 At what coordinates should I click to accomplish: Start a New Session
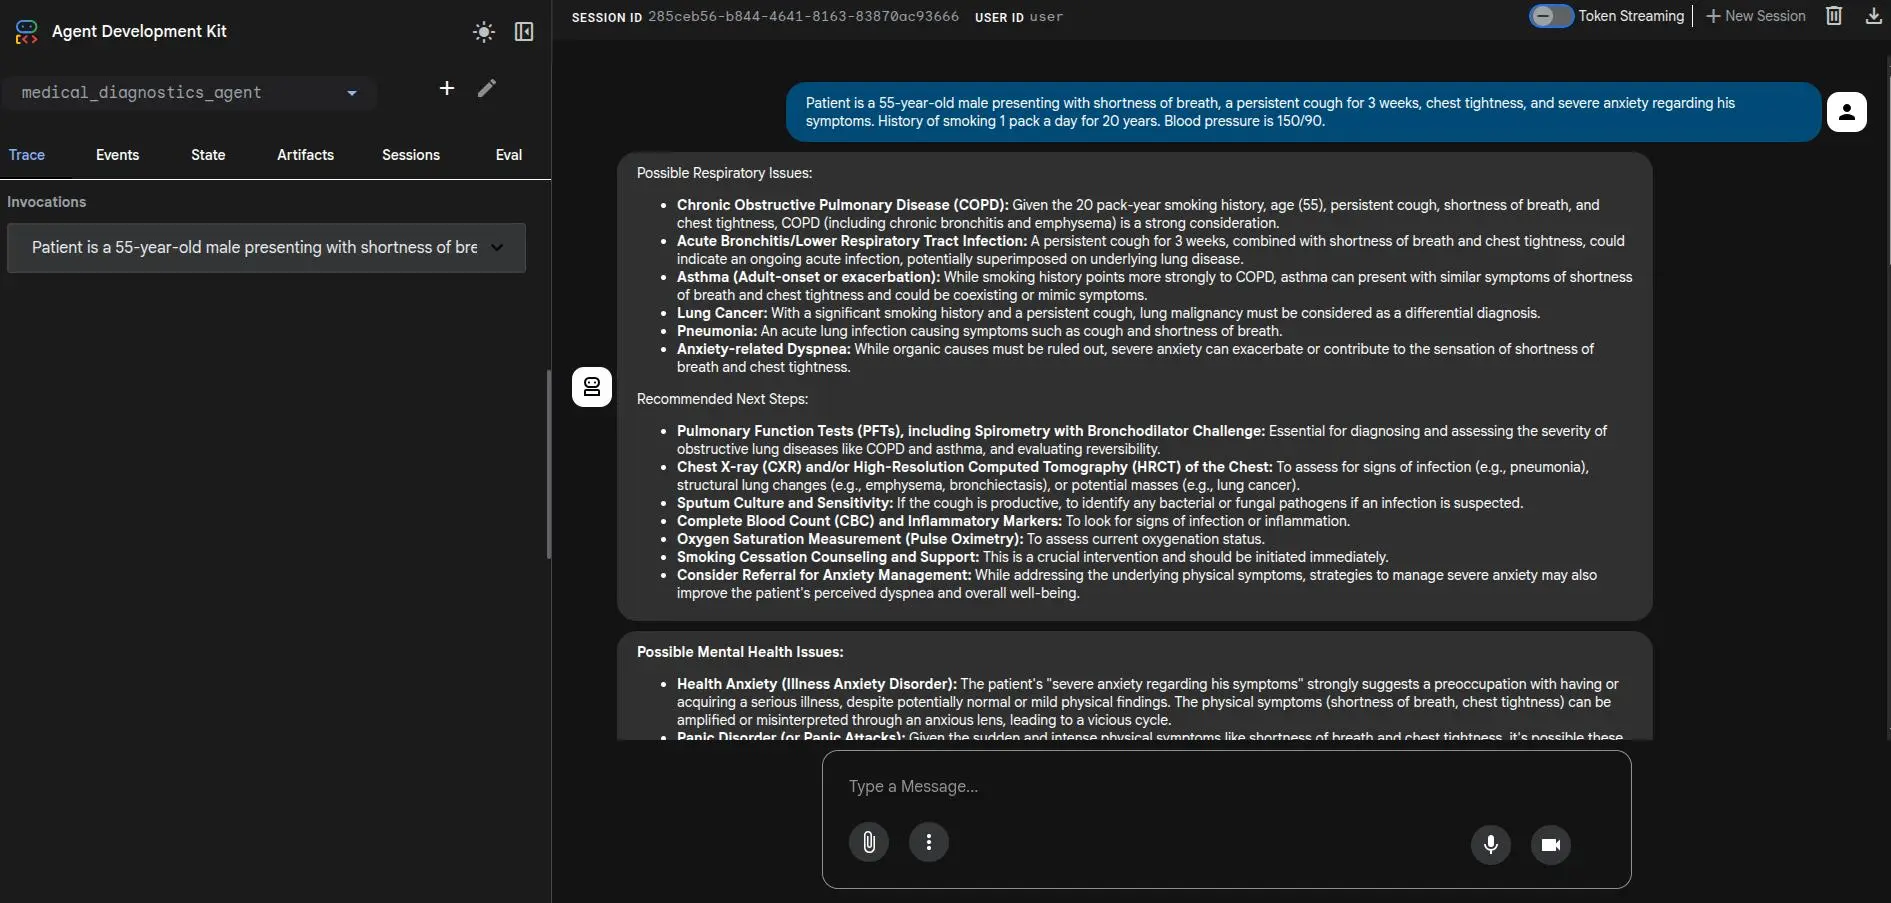tap(1755, 16)
